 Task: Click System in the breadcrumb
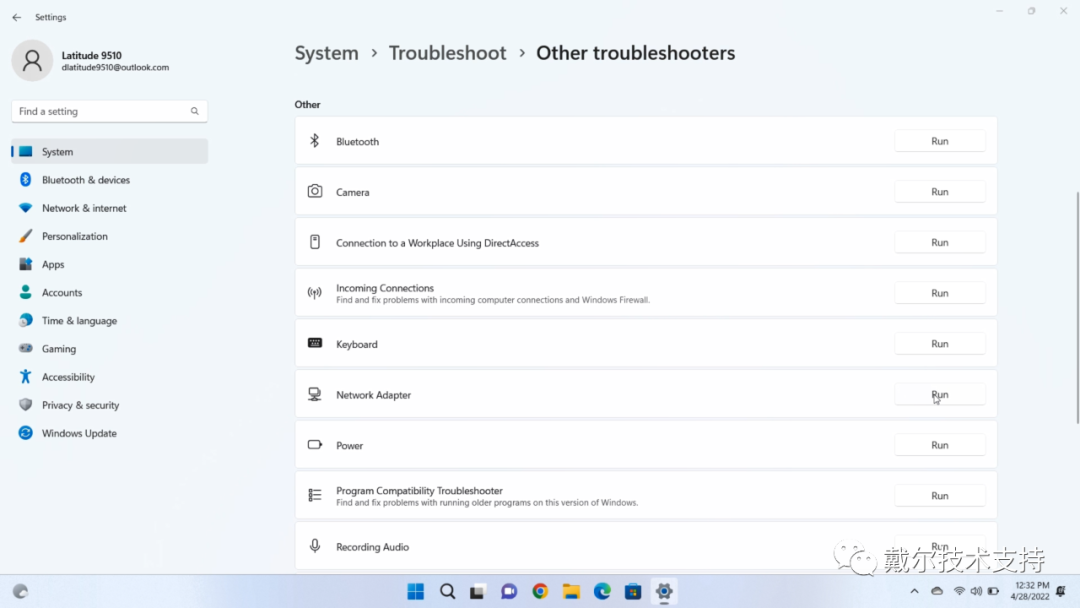pyautogui.click(x=326, y=53)
